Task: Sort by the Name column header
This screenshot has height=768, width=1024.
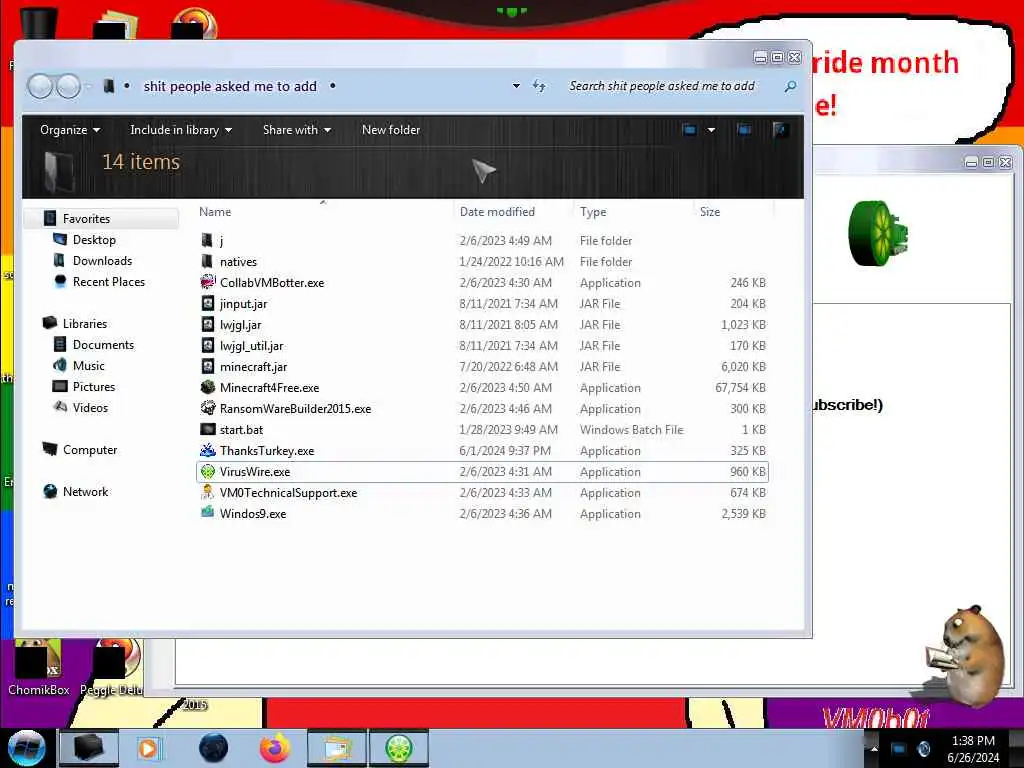Action: click(215, 212)
